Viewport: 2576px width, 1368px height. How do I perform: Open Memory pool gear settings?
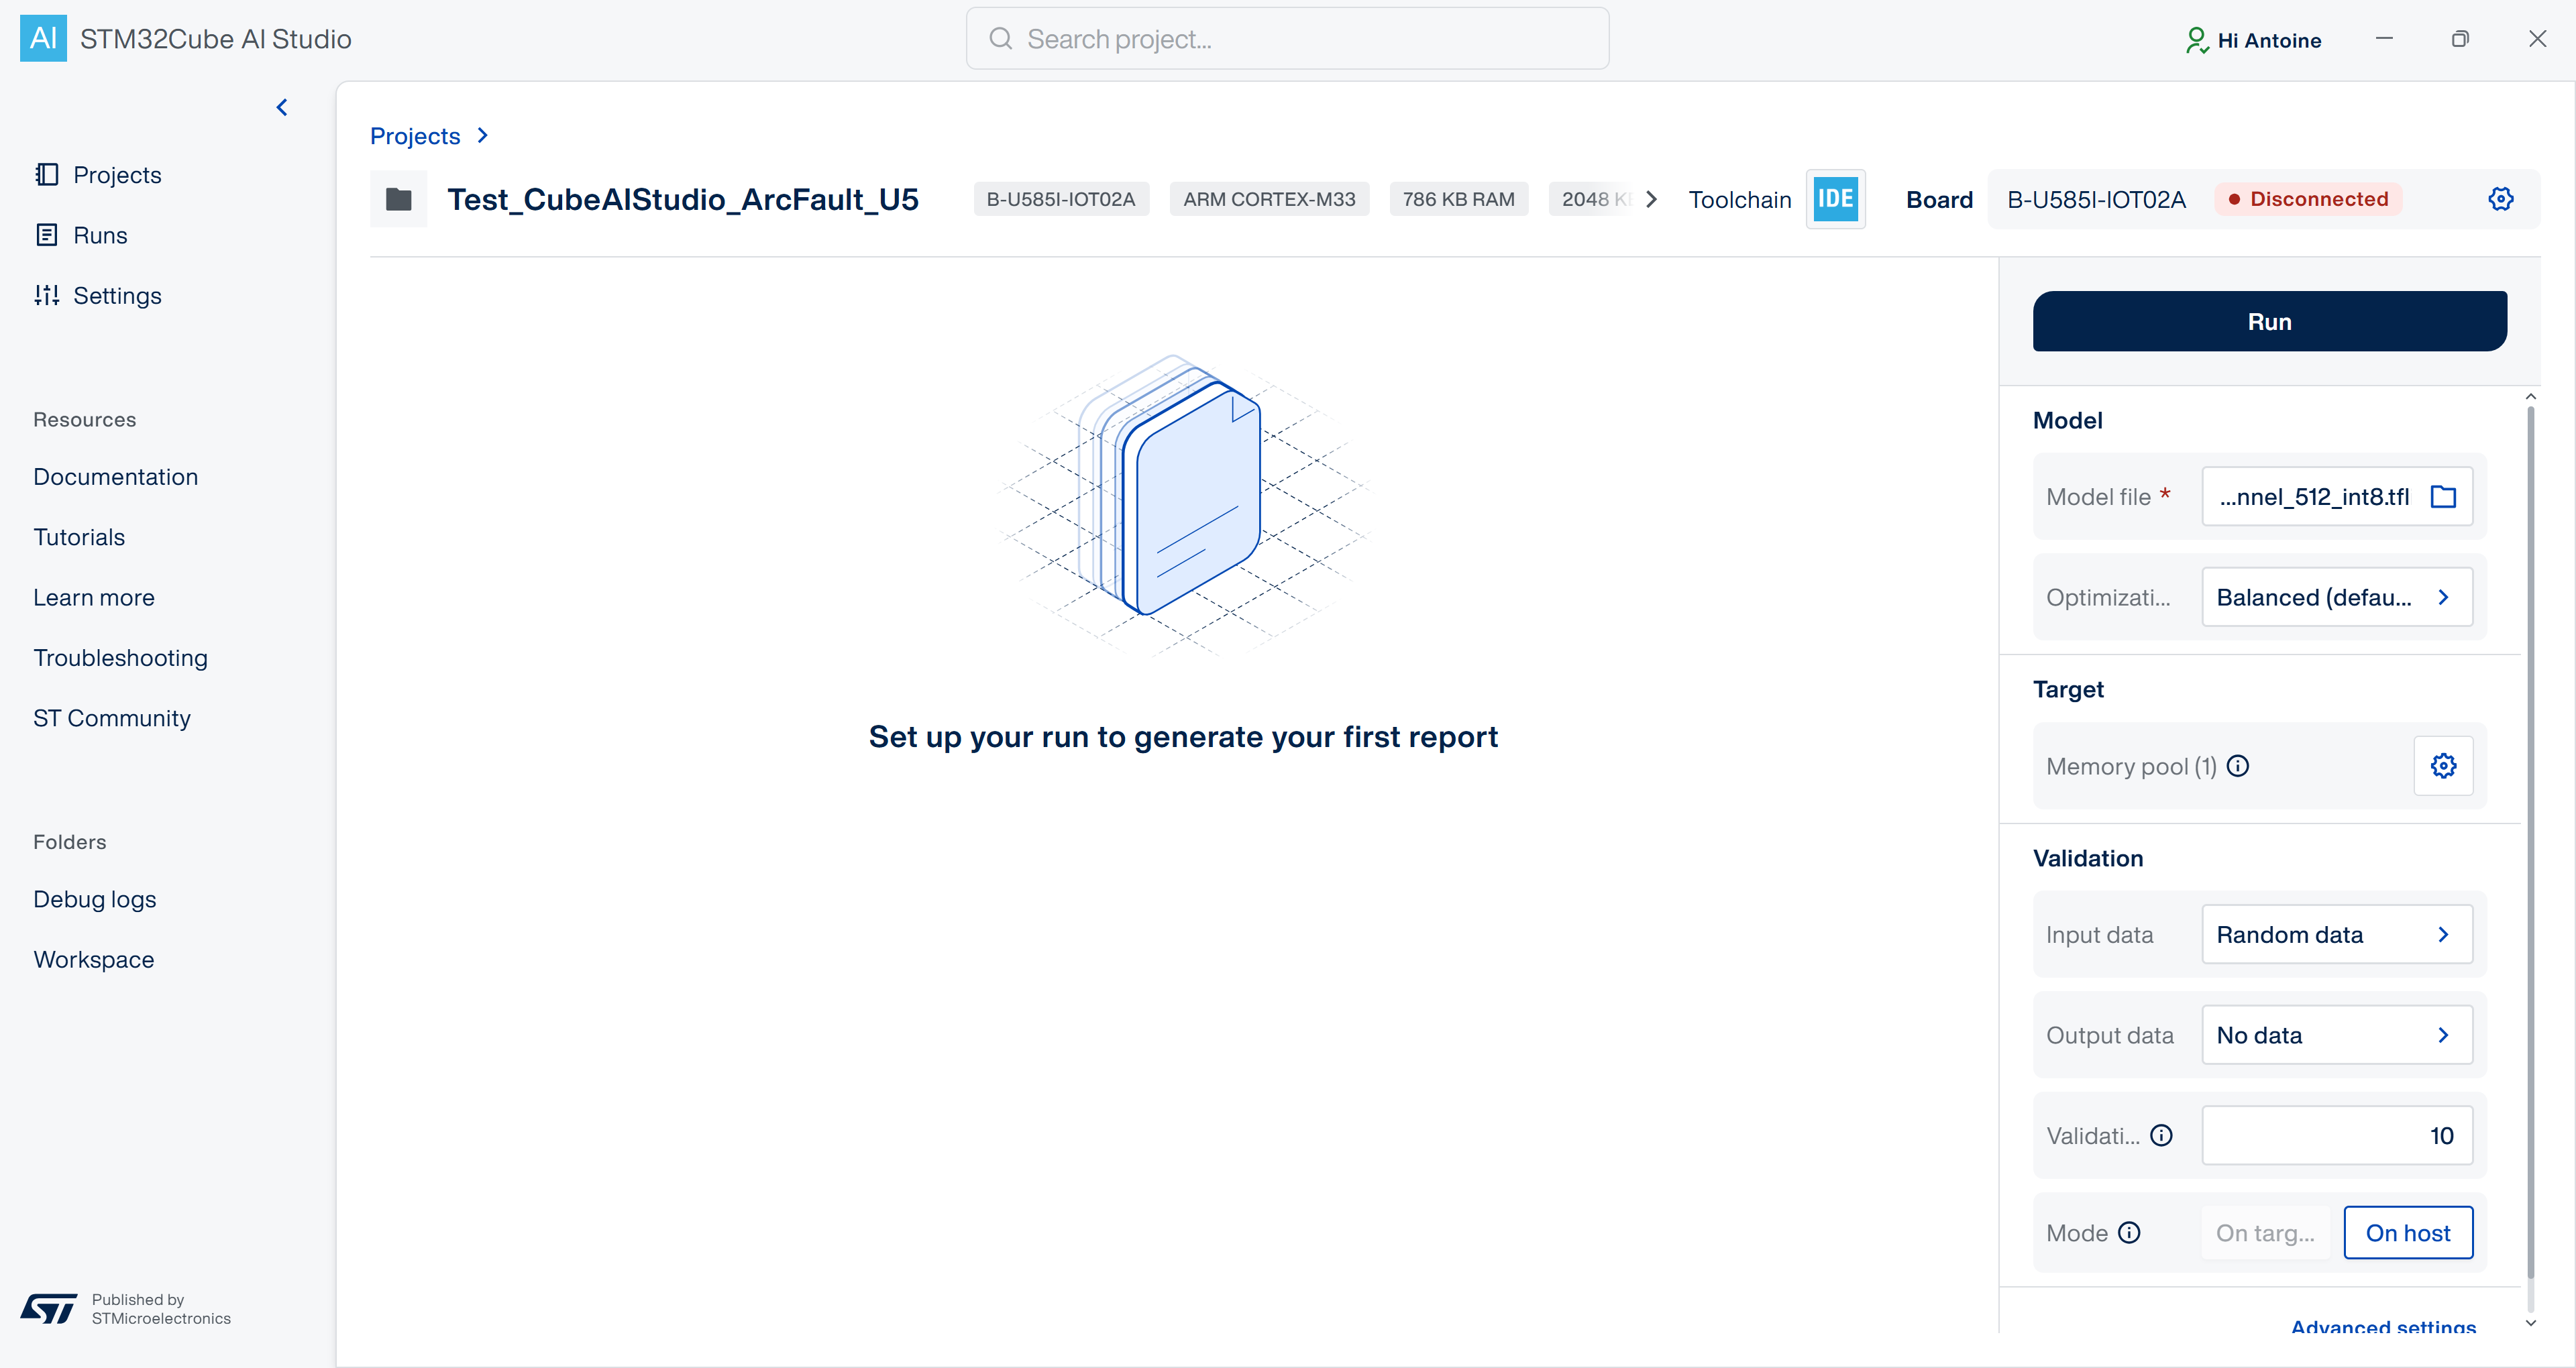(x=2443, y=765)
